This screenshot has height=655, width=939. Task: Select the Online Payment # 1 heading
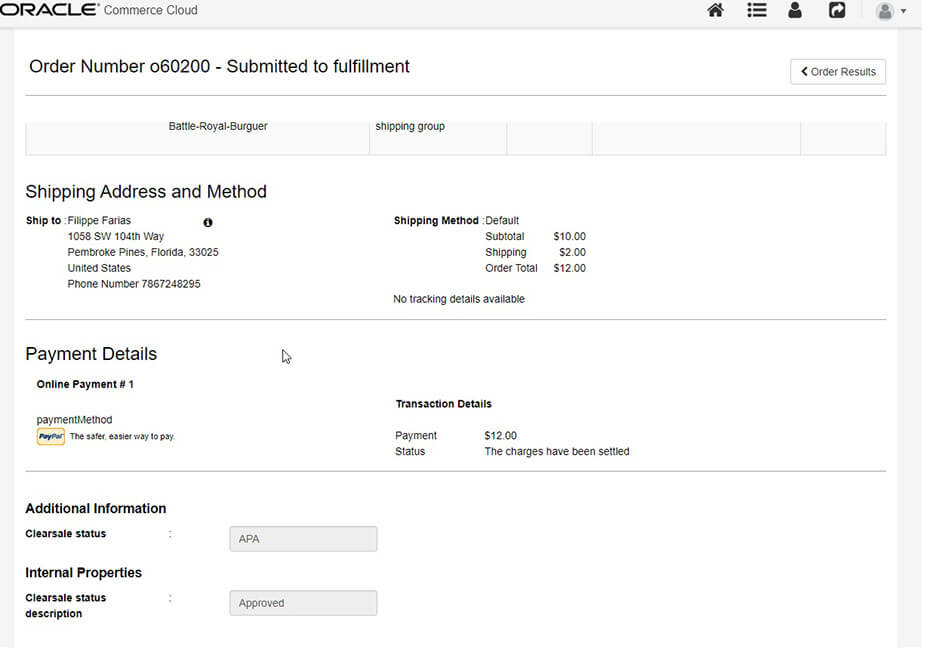[85, 384]
